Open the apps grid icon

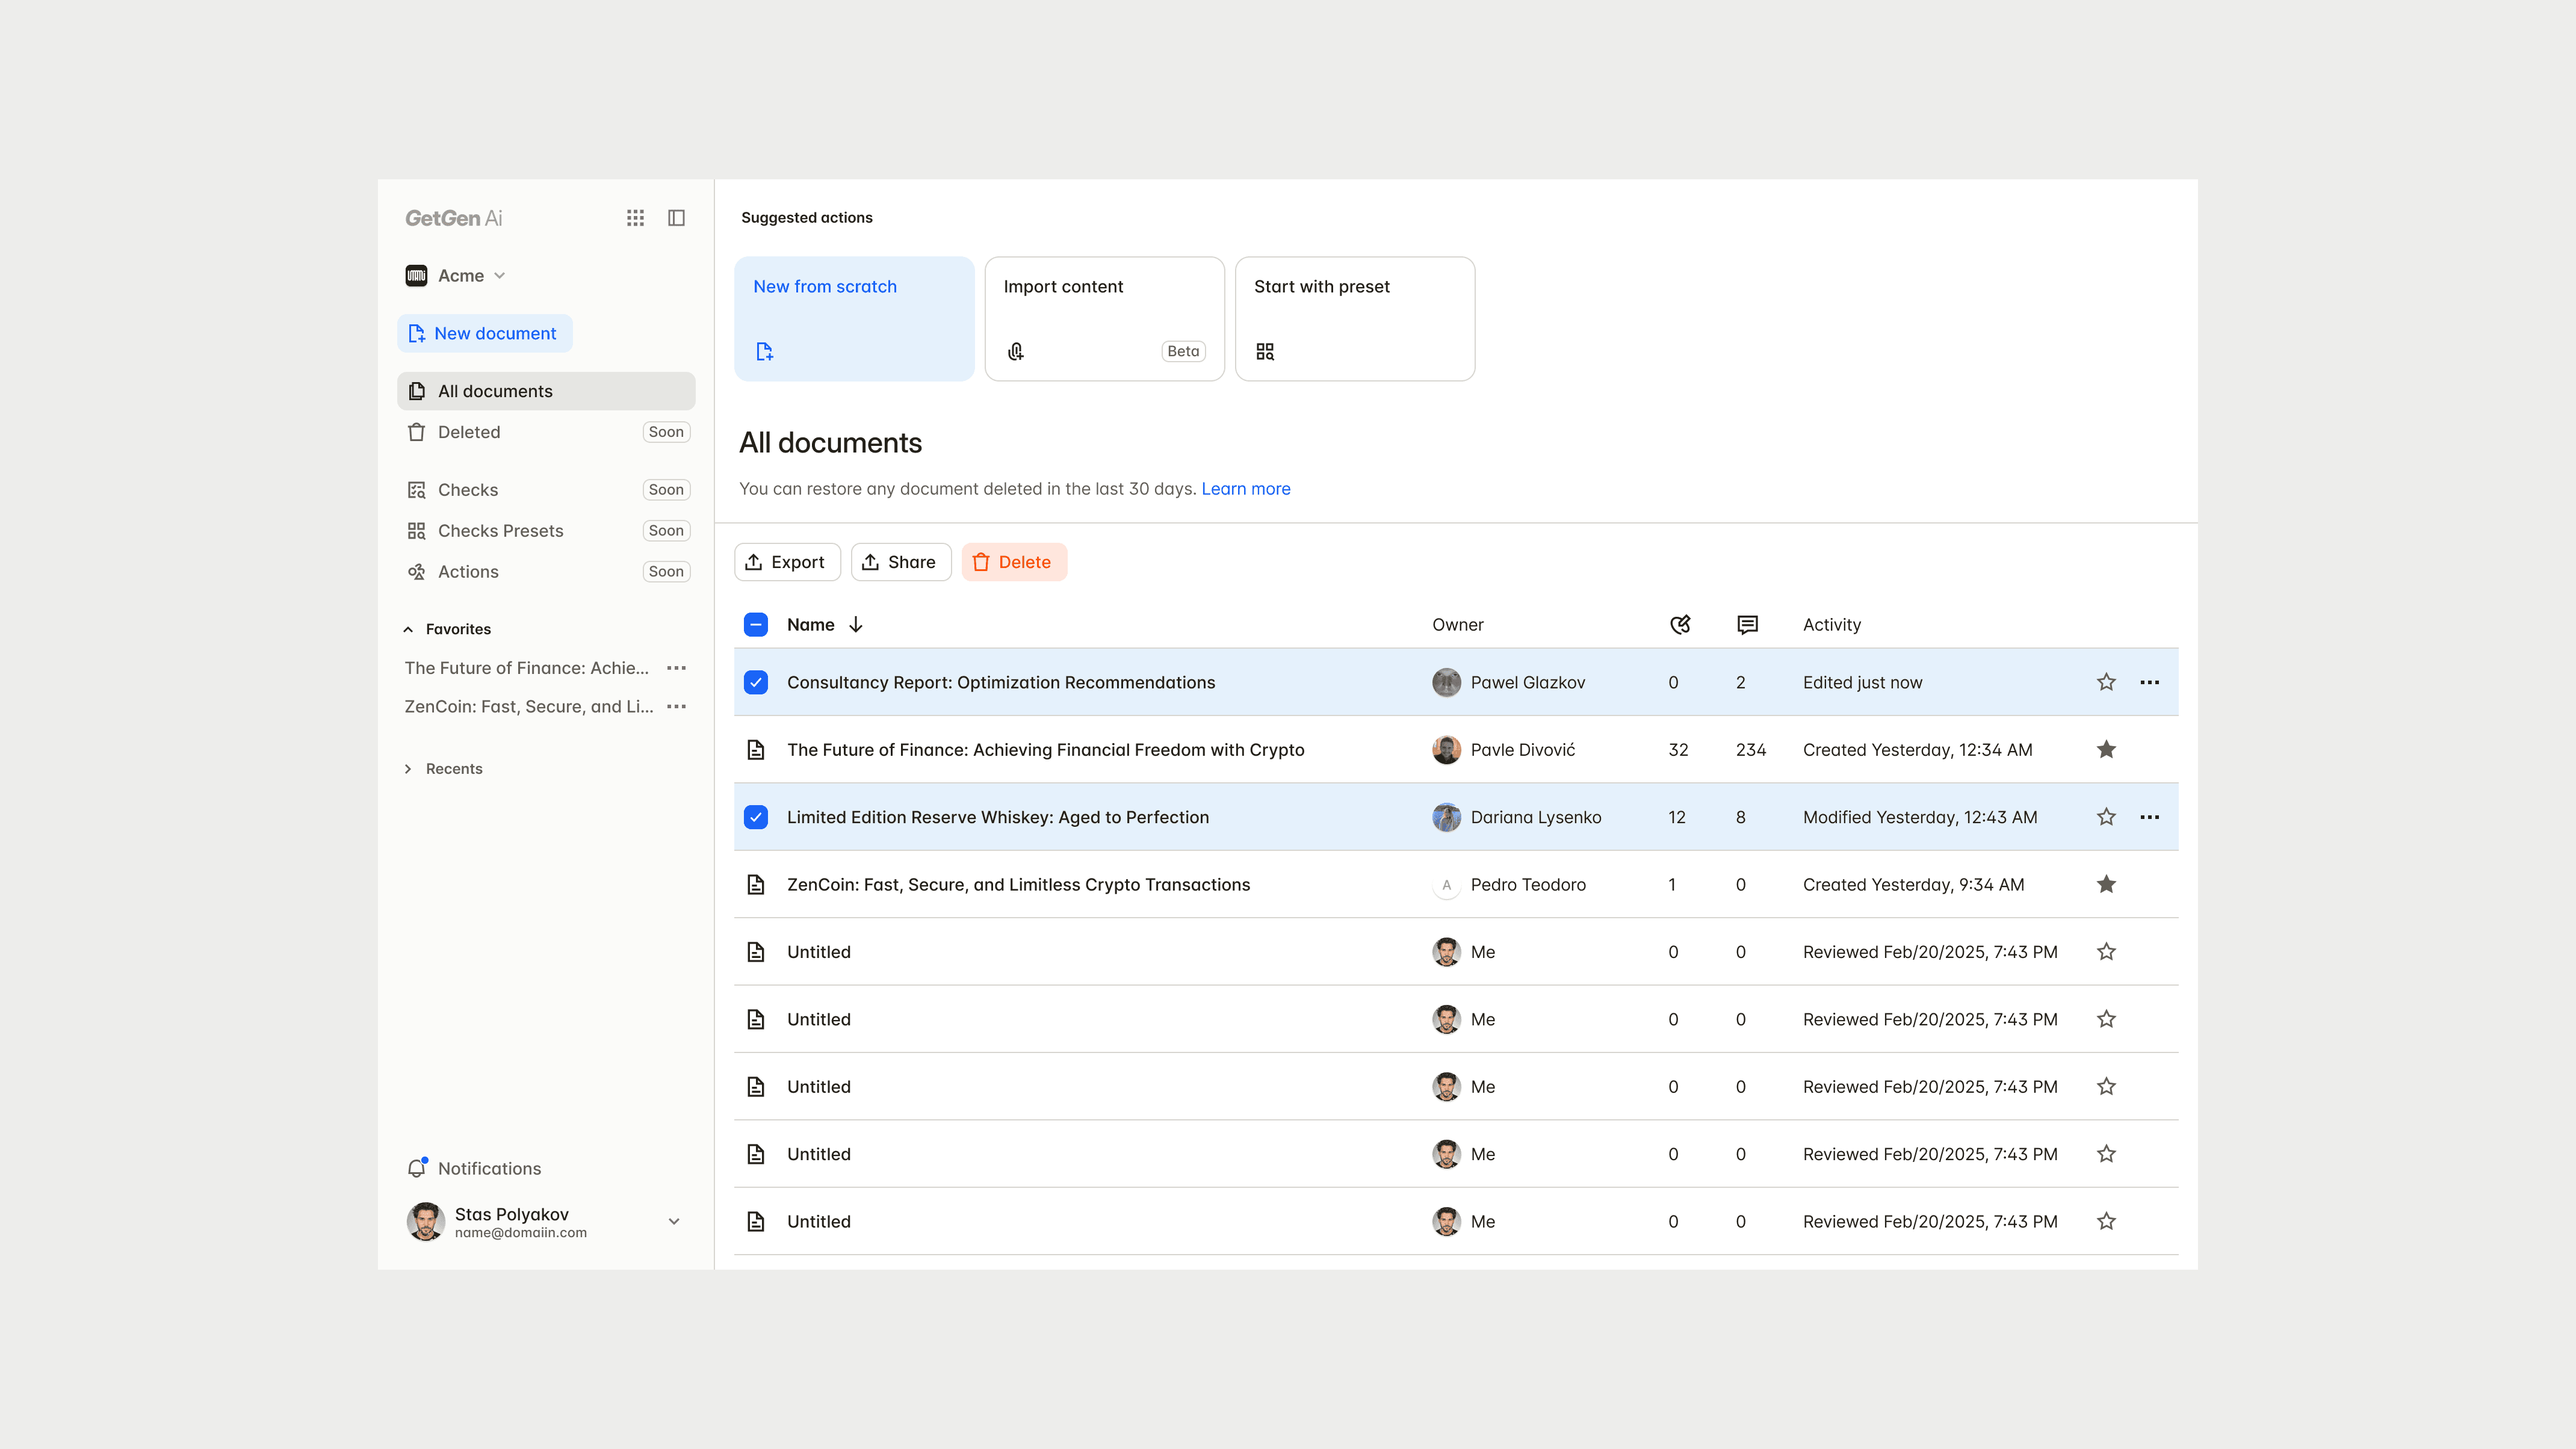635,218
